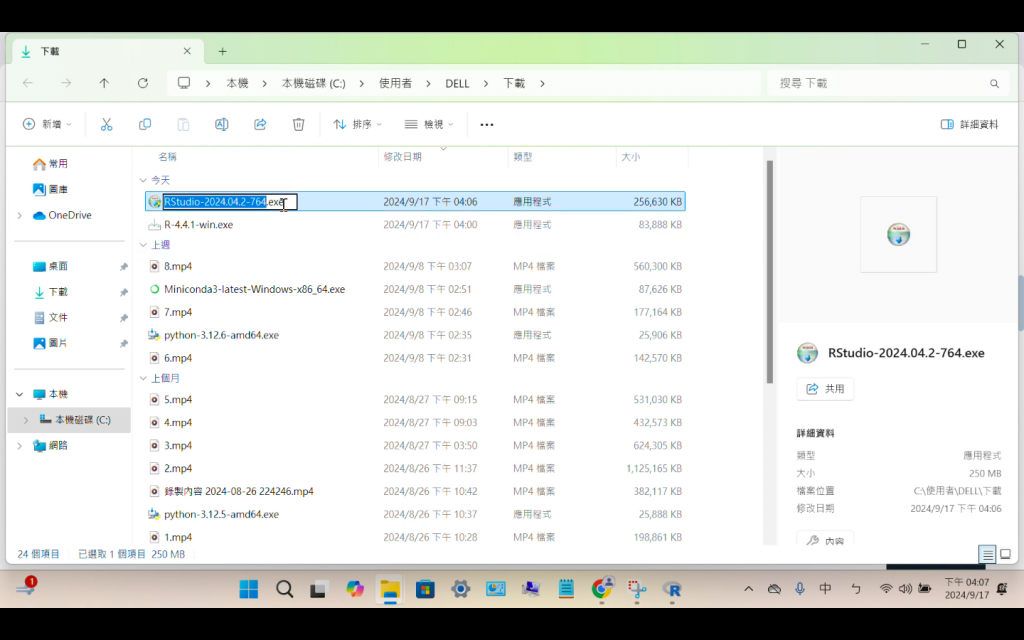Toggle the Chinese IME mode indicator
This screenshot has width=1024, height=640.
[825, 588]
